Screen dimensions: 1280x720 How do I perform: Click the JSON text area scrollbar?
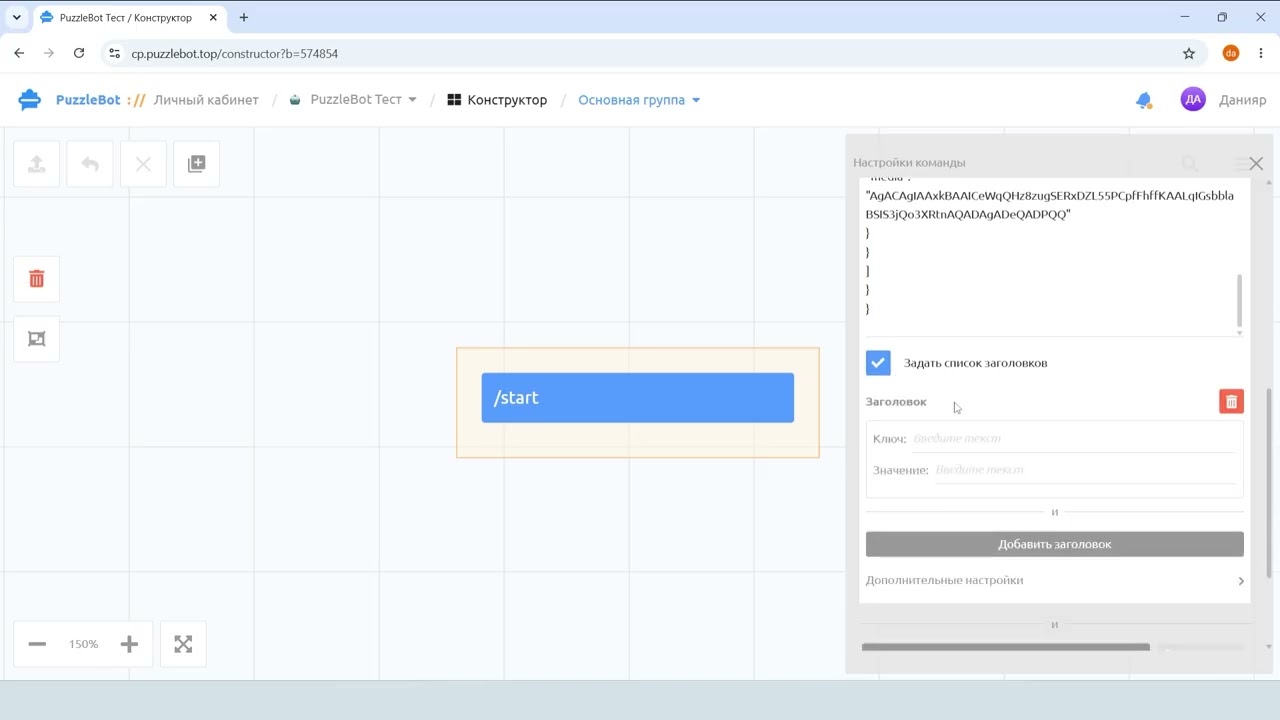pyautogui.click(x=1240, y=299)
